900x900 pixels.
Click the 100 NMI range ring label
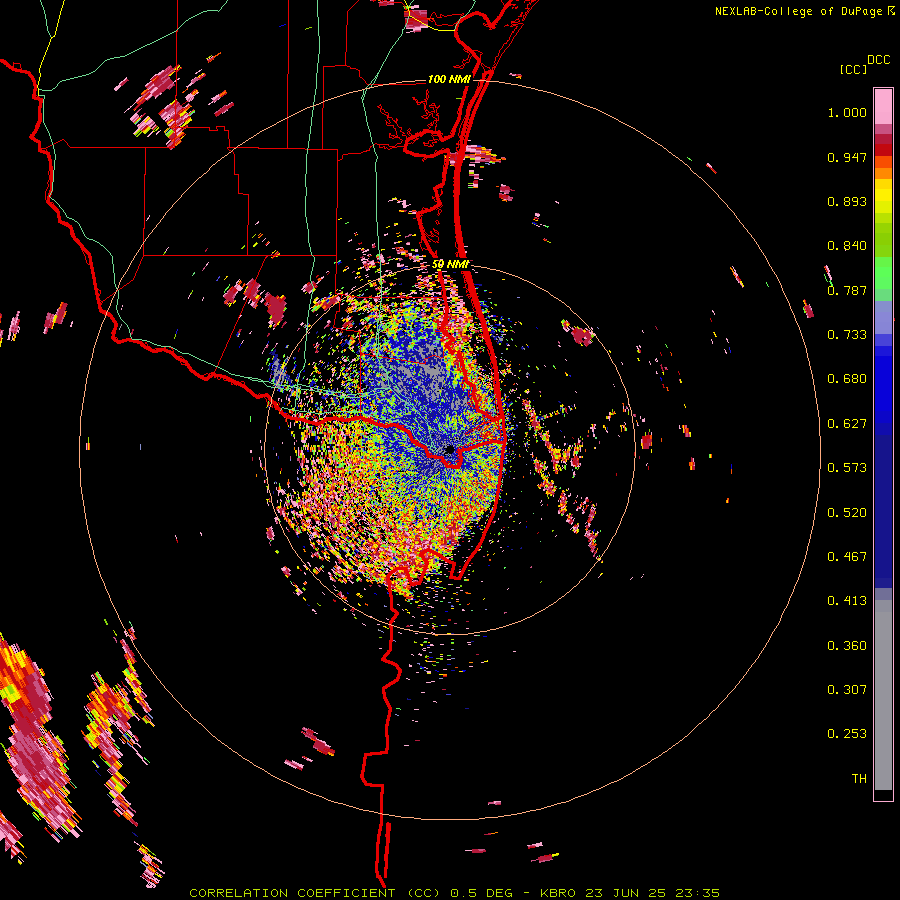click(x=449, y=79)
